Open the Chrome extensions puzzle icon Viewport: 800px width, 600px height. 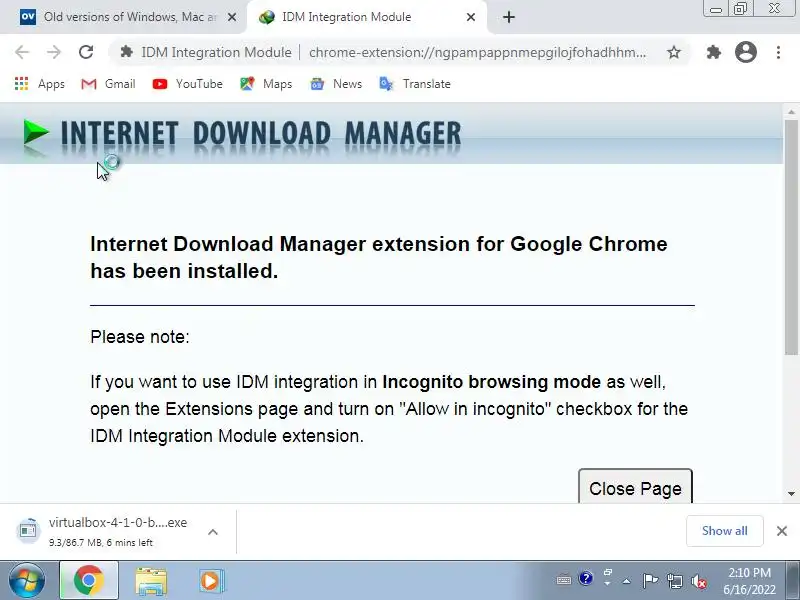(713, 52)
